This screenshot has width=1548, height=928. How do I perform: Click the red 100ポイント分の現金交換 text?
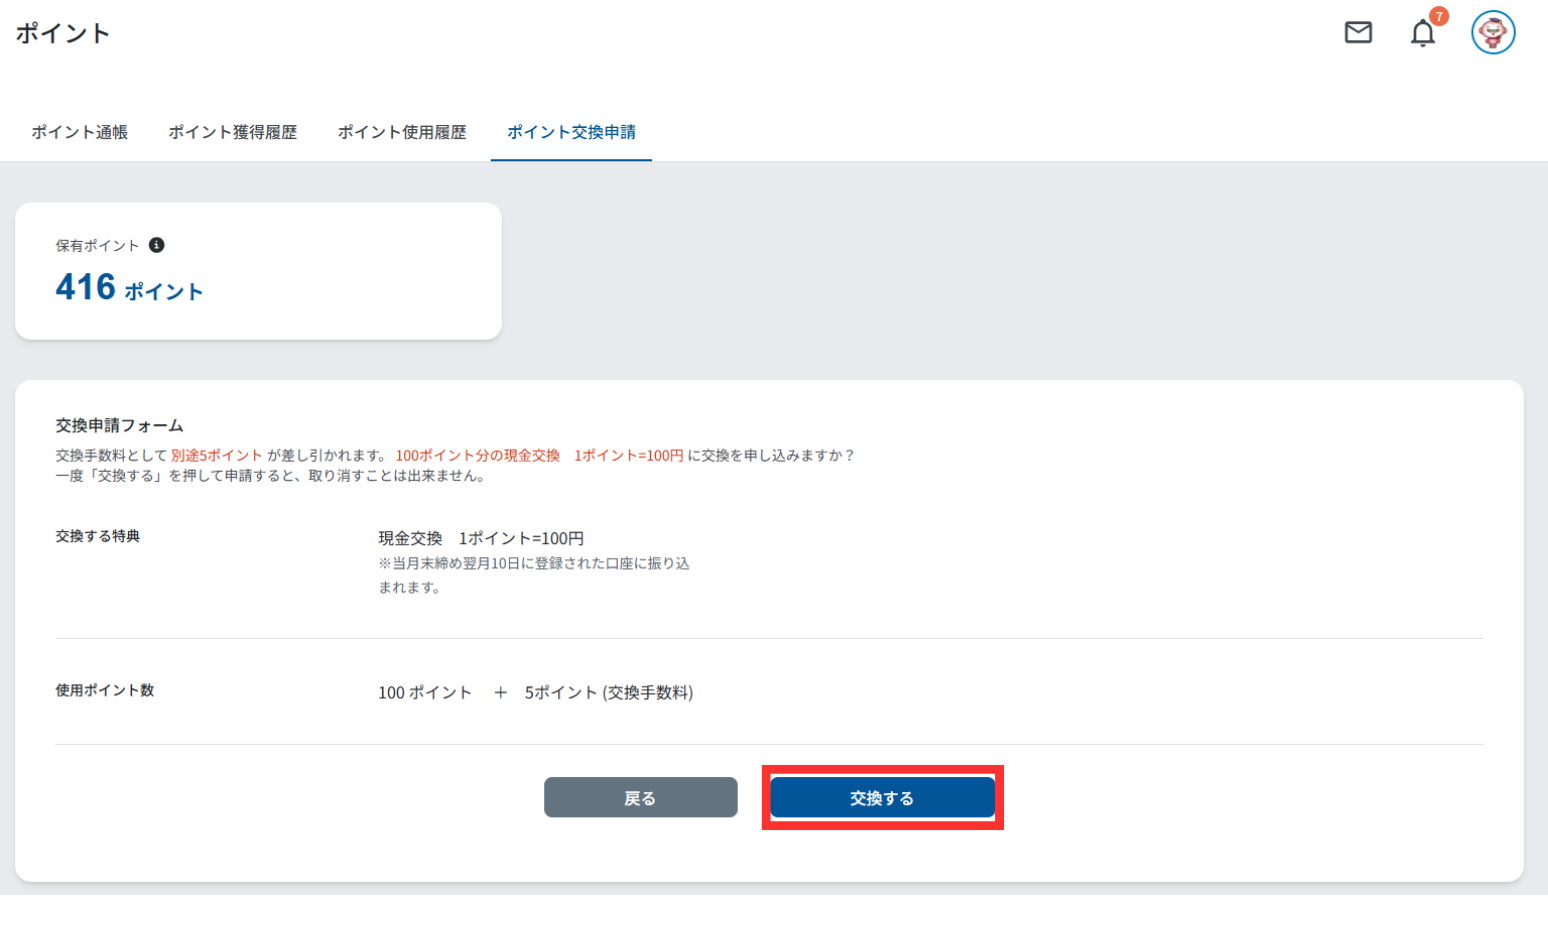click(x=477, y=455)
